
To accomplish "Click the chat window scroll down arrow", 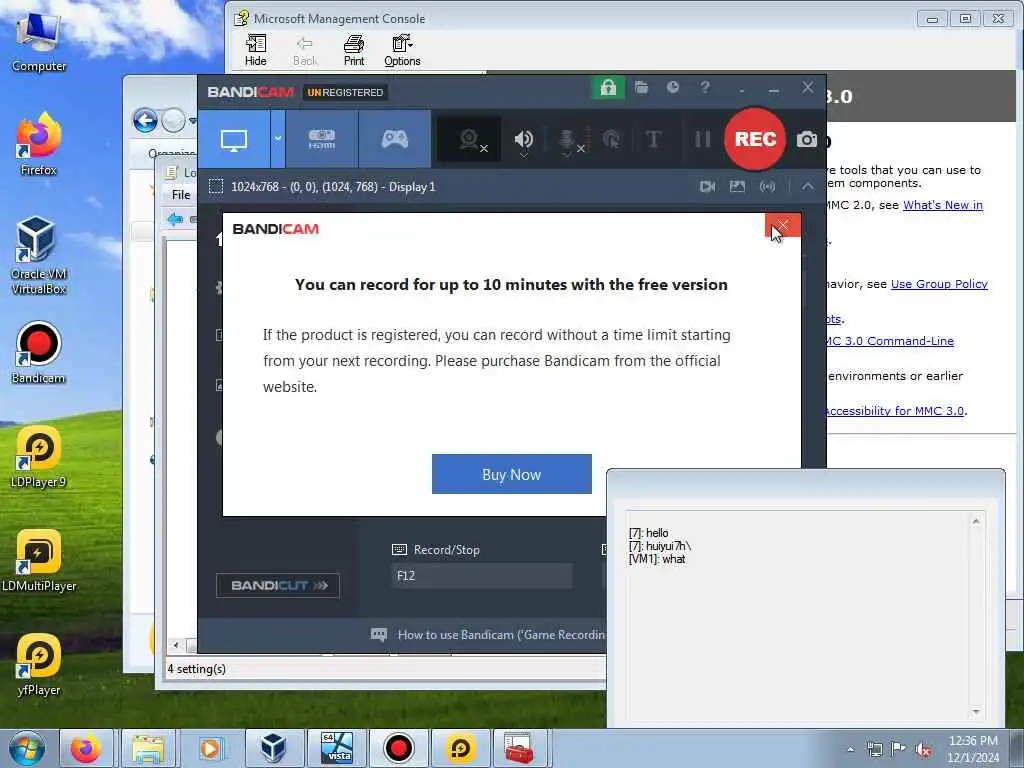I will click(x=976, y=711).
